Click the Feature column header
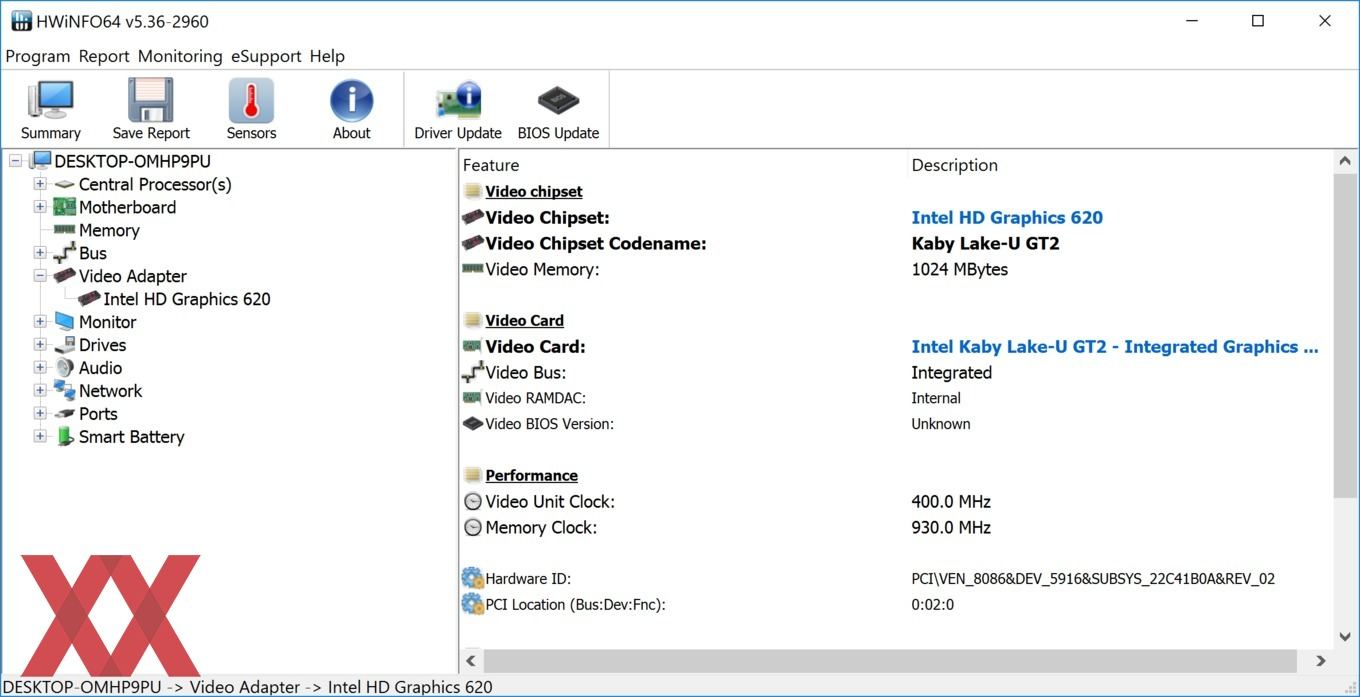1360x697 pixels. coord(684,165)
